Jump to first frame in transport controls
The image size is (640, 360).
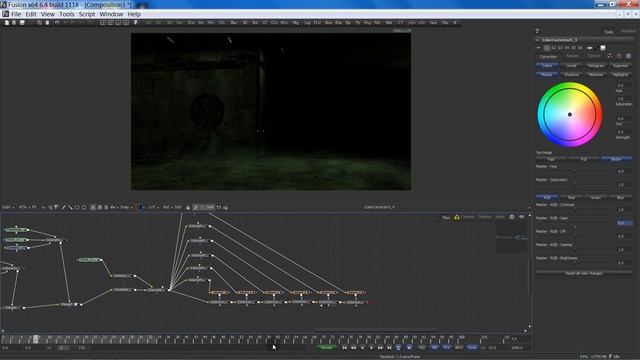(x=345, y=348)
